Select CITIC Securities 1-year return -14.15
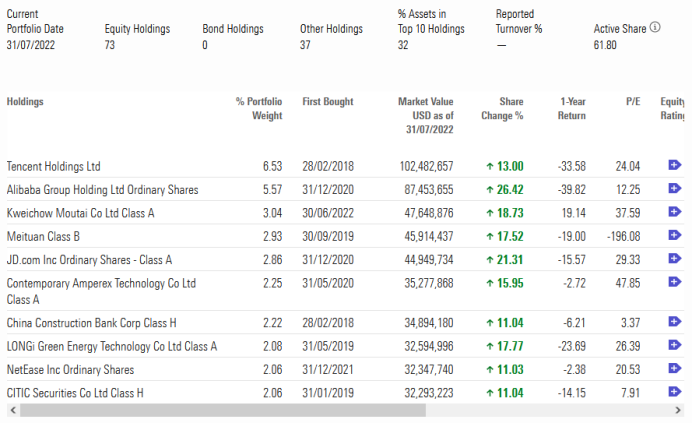The height and width of the screenshot is (423, 693). click(572, 393)
